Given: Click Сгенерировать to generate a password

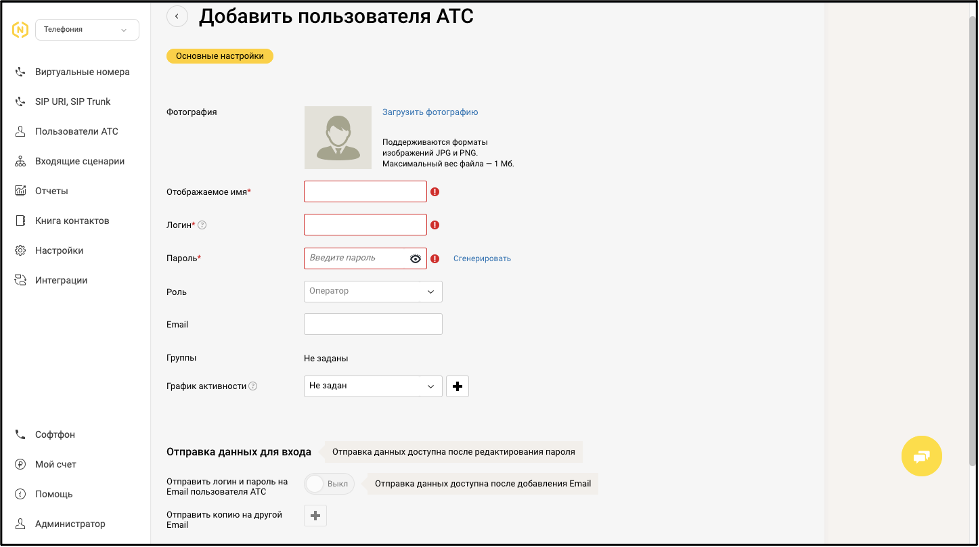Looking at the screenshot, I should (482, 259).
